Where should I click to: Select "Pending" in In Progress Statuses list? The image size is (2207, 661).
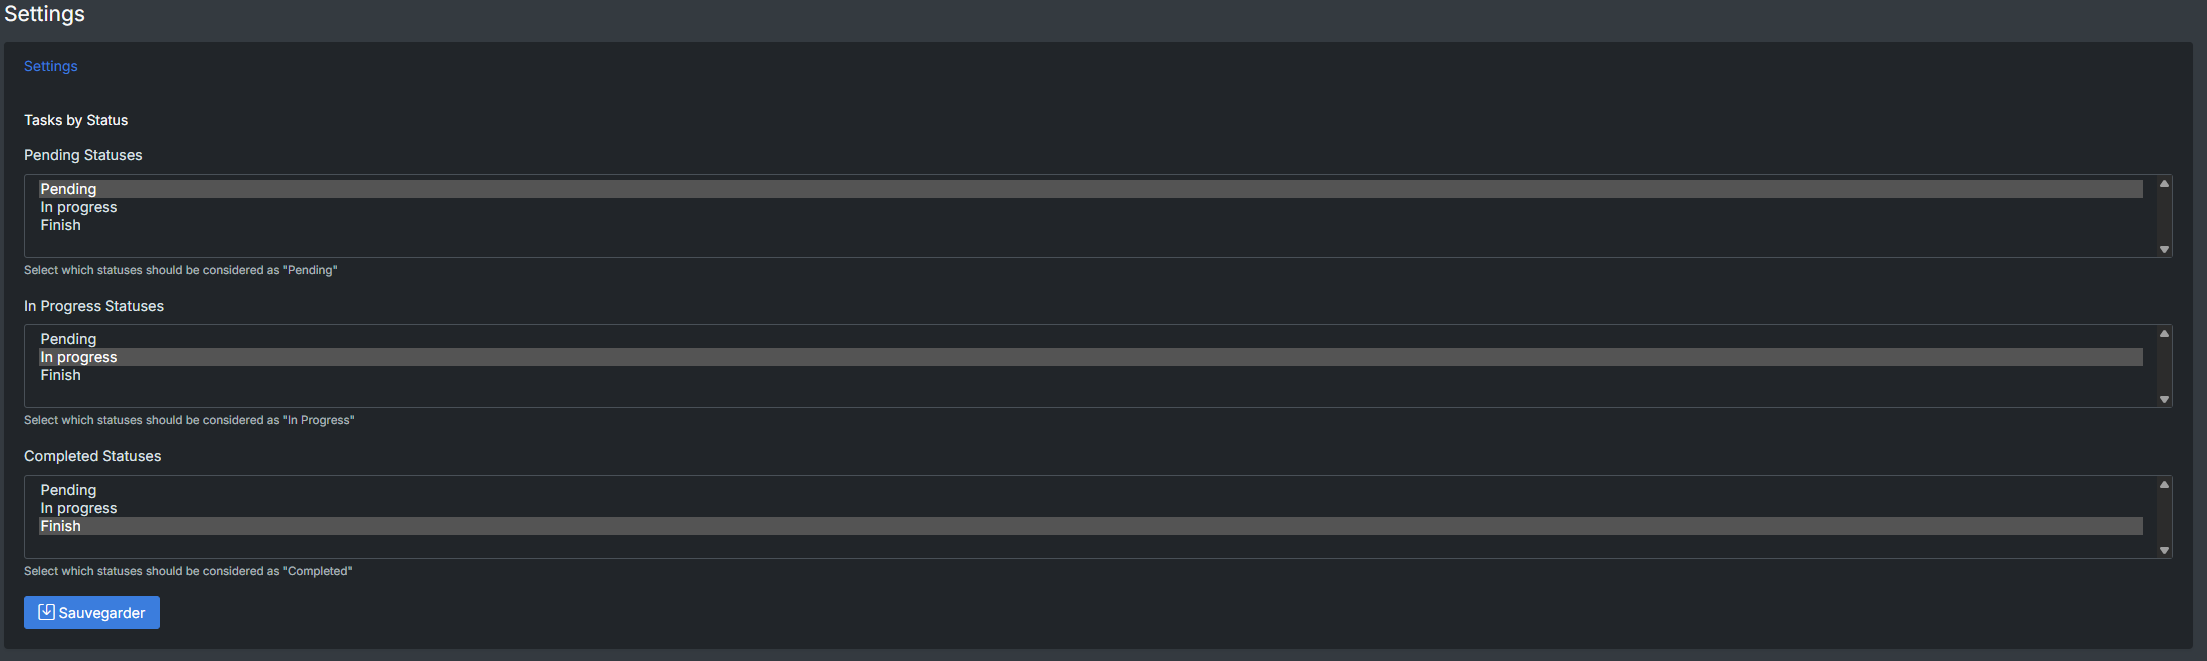coord(1090,339)
